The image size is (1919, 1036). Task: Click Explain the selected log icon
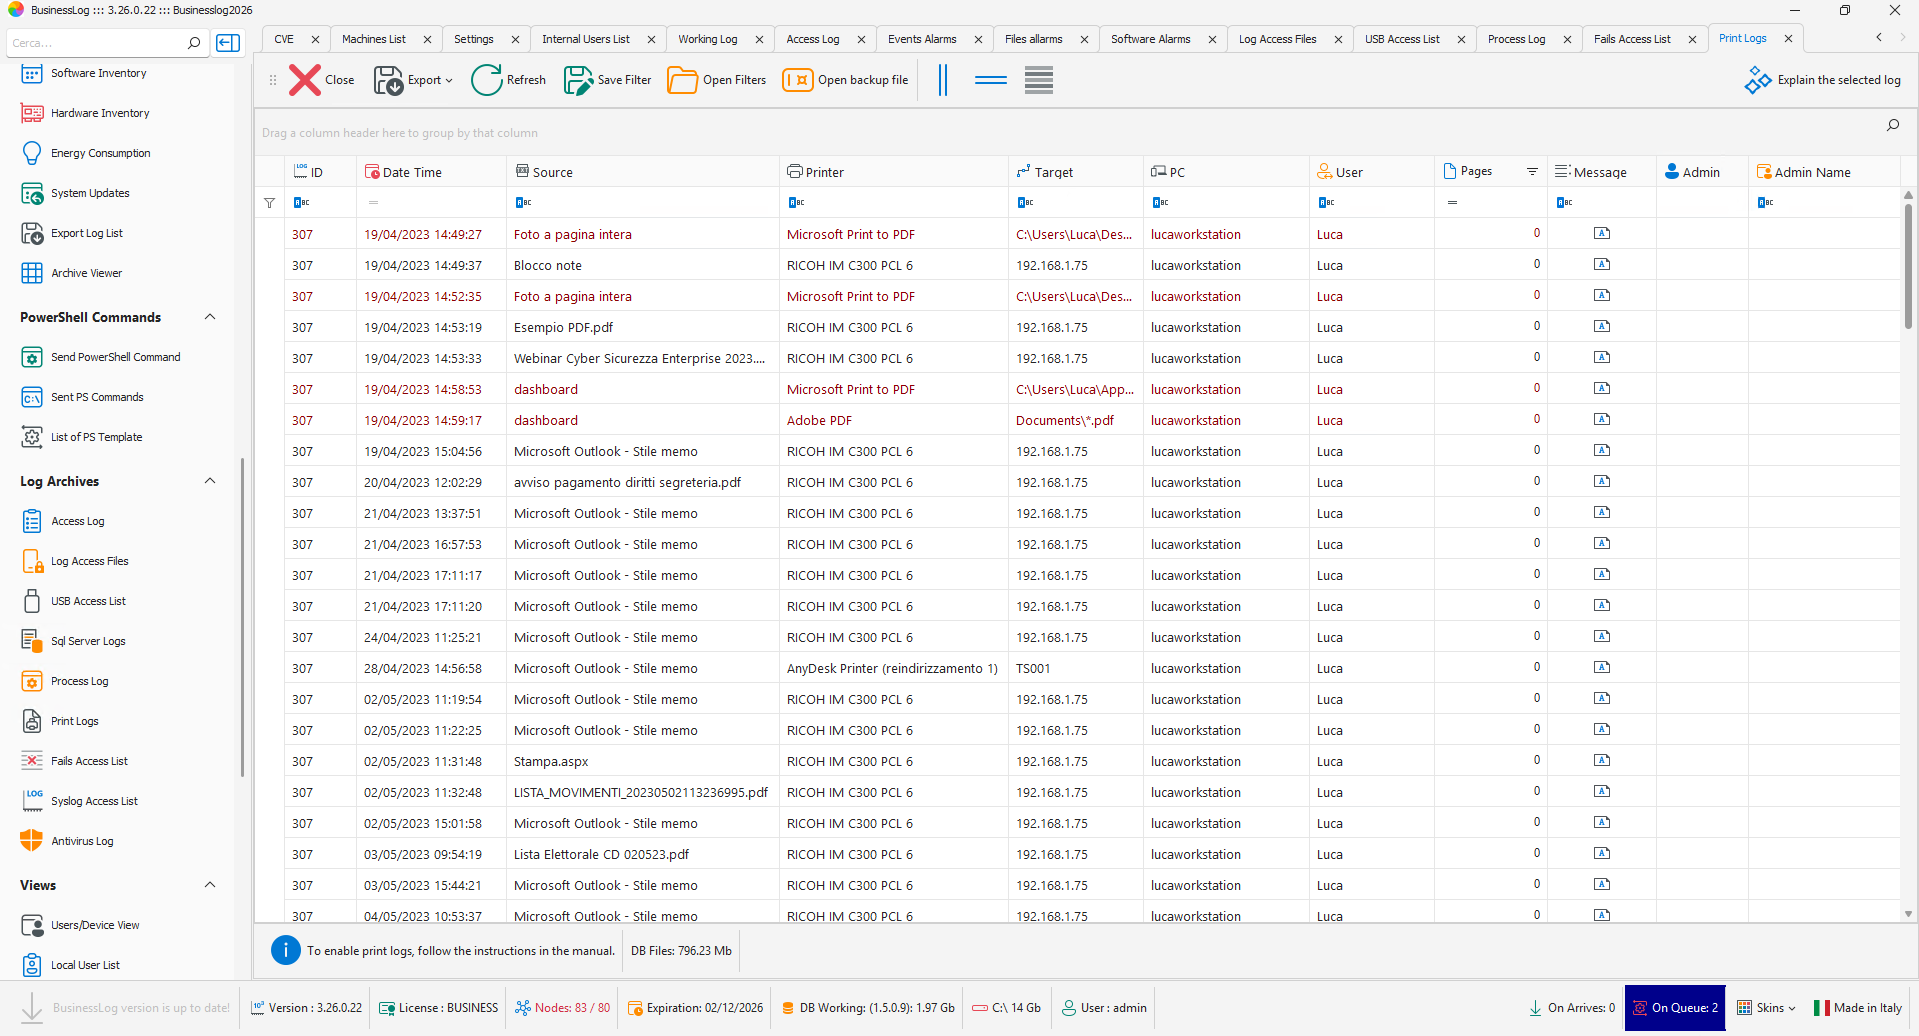tap(1757, 80)
